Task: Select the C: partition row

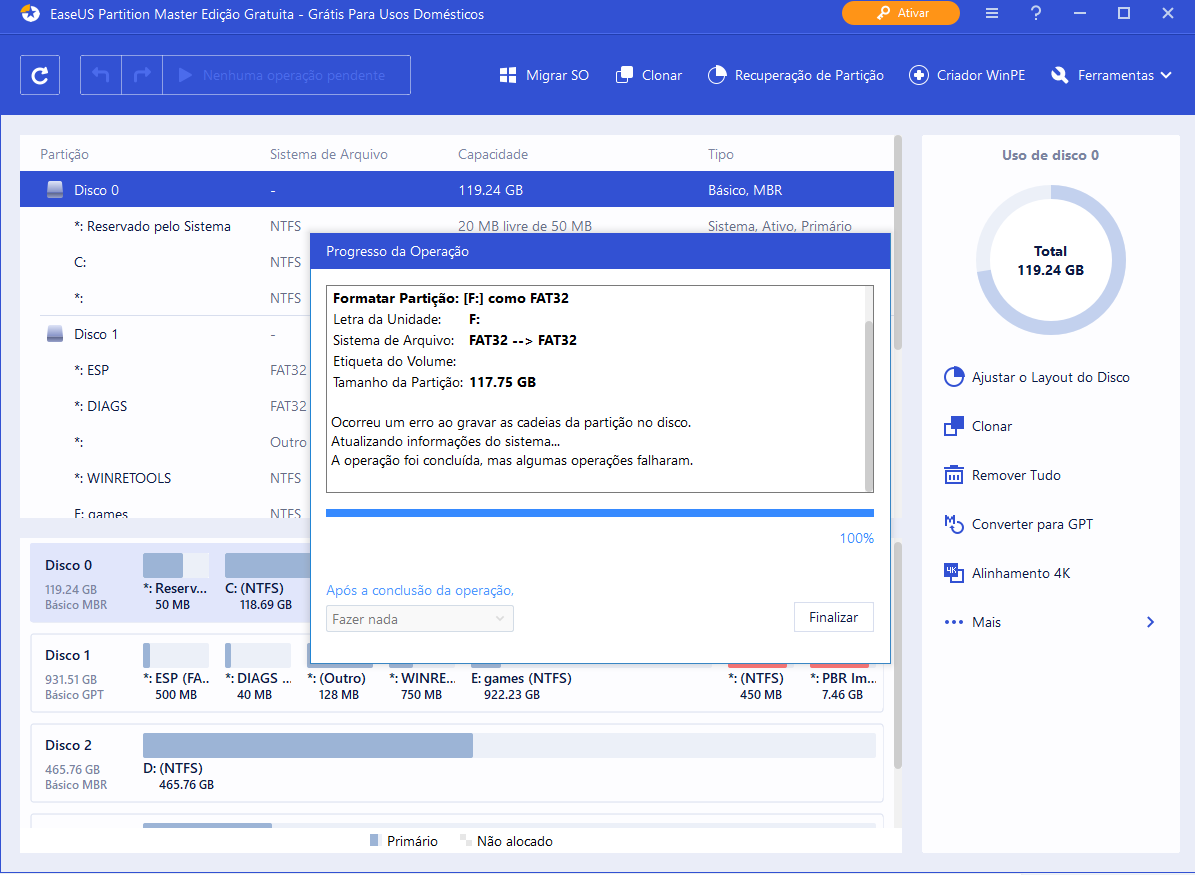Action: coord(165,262)
